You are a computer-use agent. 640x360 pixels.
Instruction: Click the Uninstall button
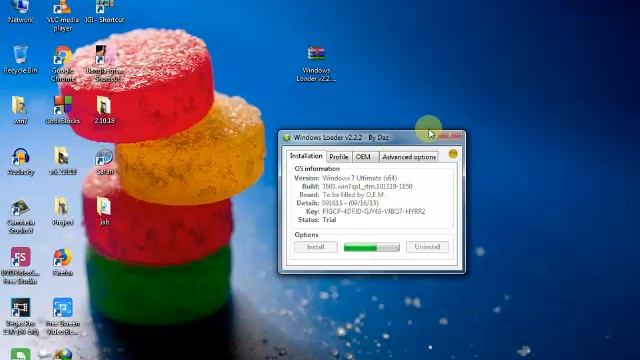tap(427, 247)
